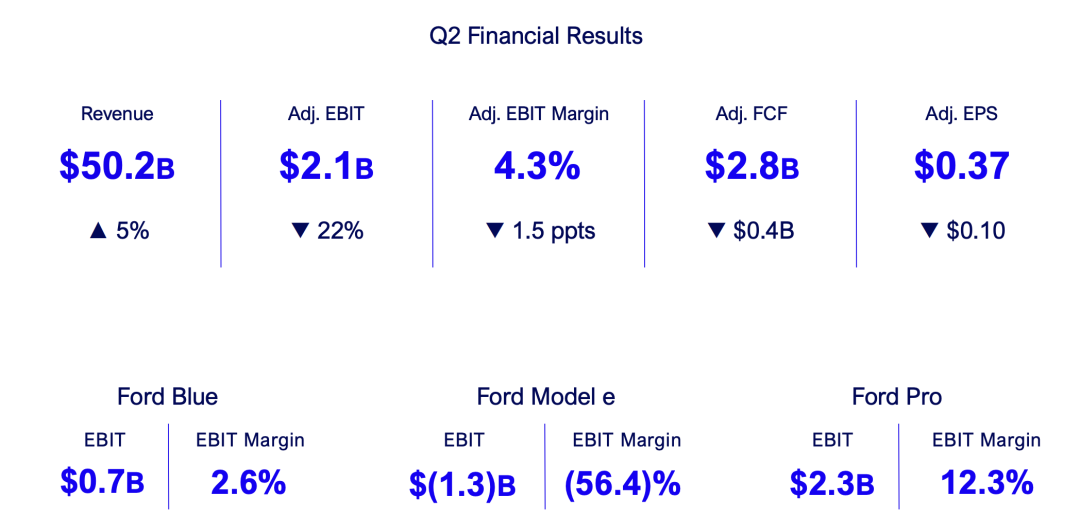The image size is (1080, 531).
Task: Click the Ford Model e heading
Action: pyautogui.click(x=546, y=397)
